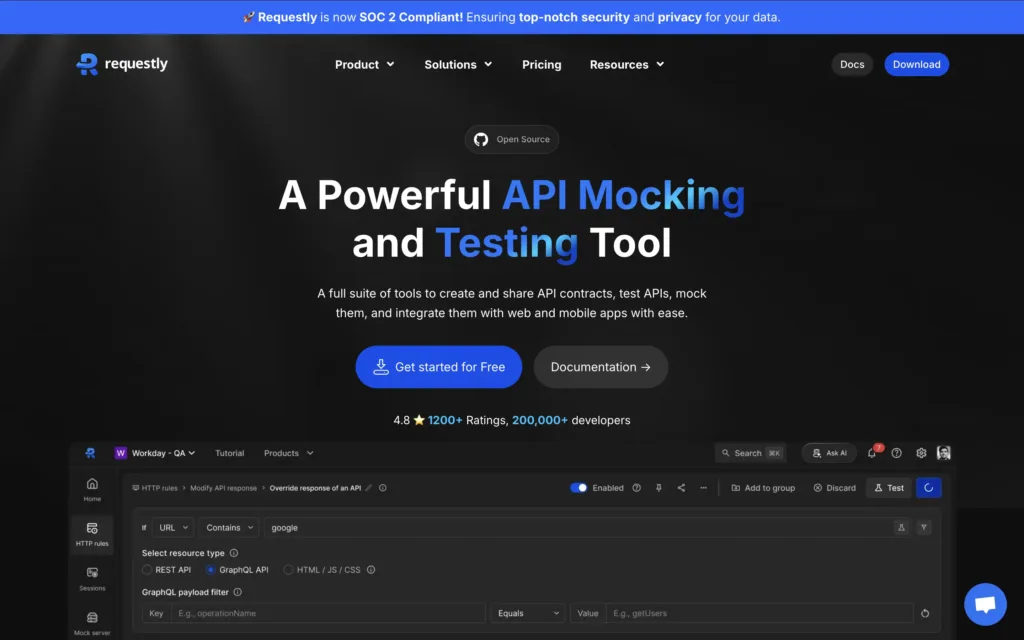1024x640 pixels.
Task: Click the filter icon beside URL field
Action: [923, 528]
